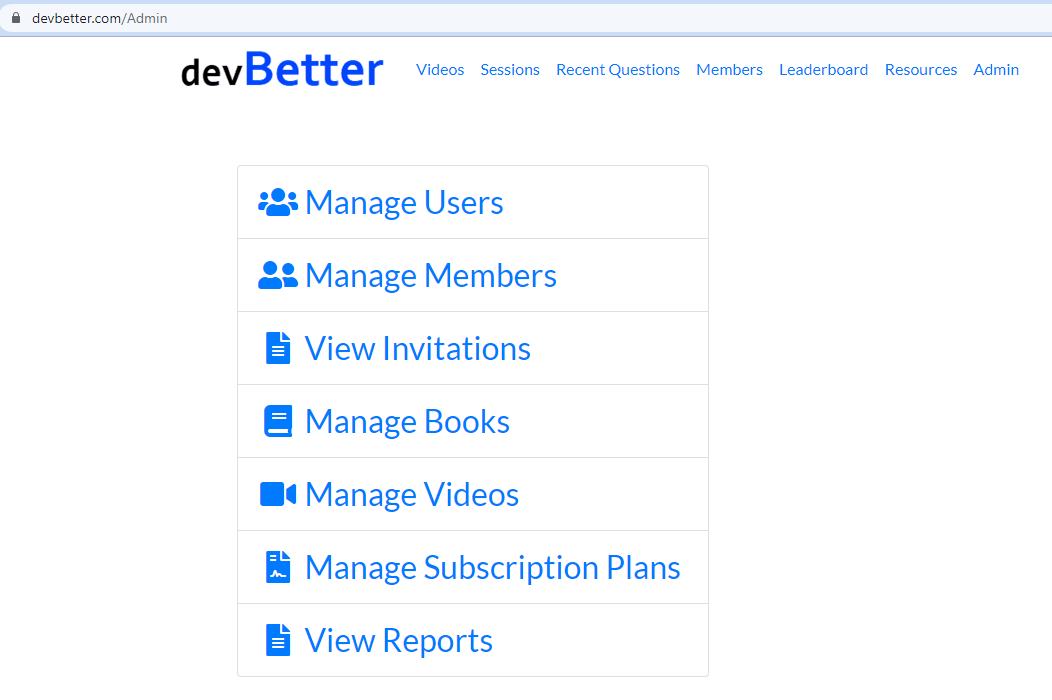The width and height of the screenshot is (1052, 700).
Task: Click the devBetter logo
Action: click(x=281, y=69)
